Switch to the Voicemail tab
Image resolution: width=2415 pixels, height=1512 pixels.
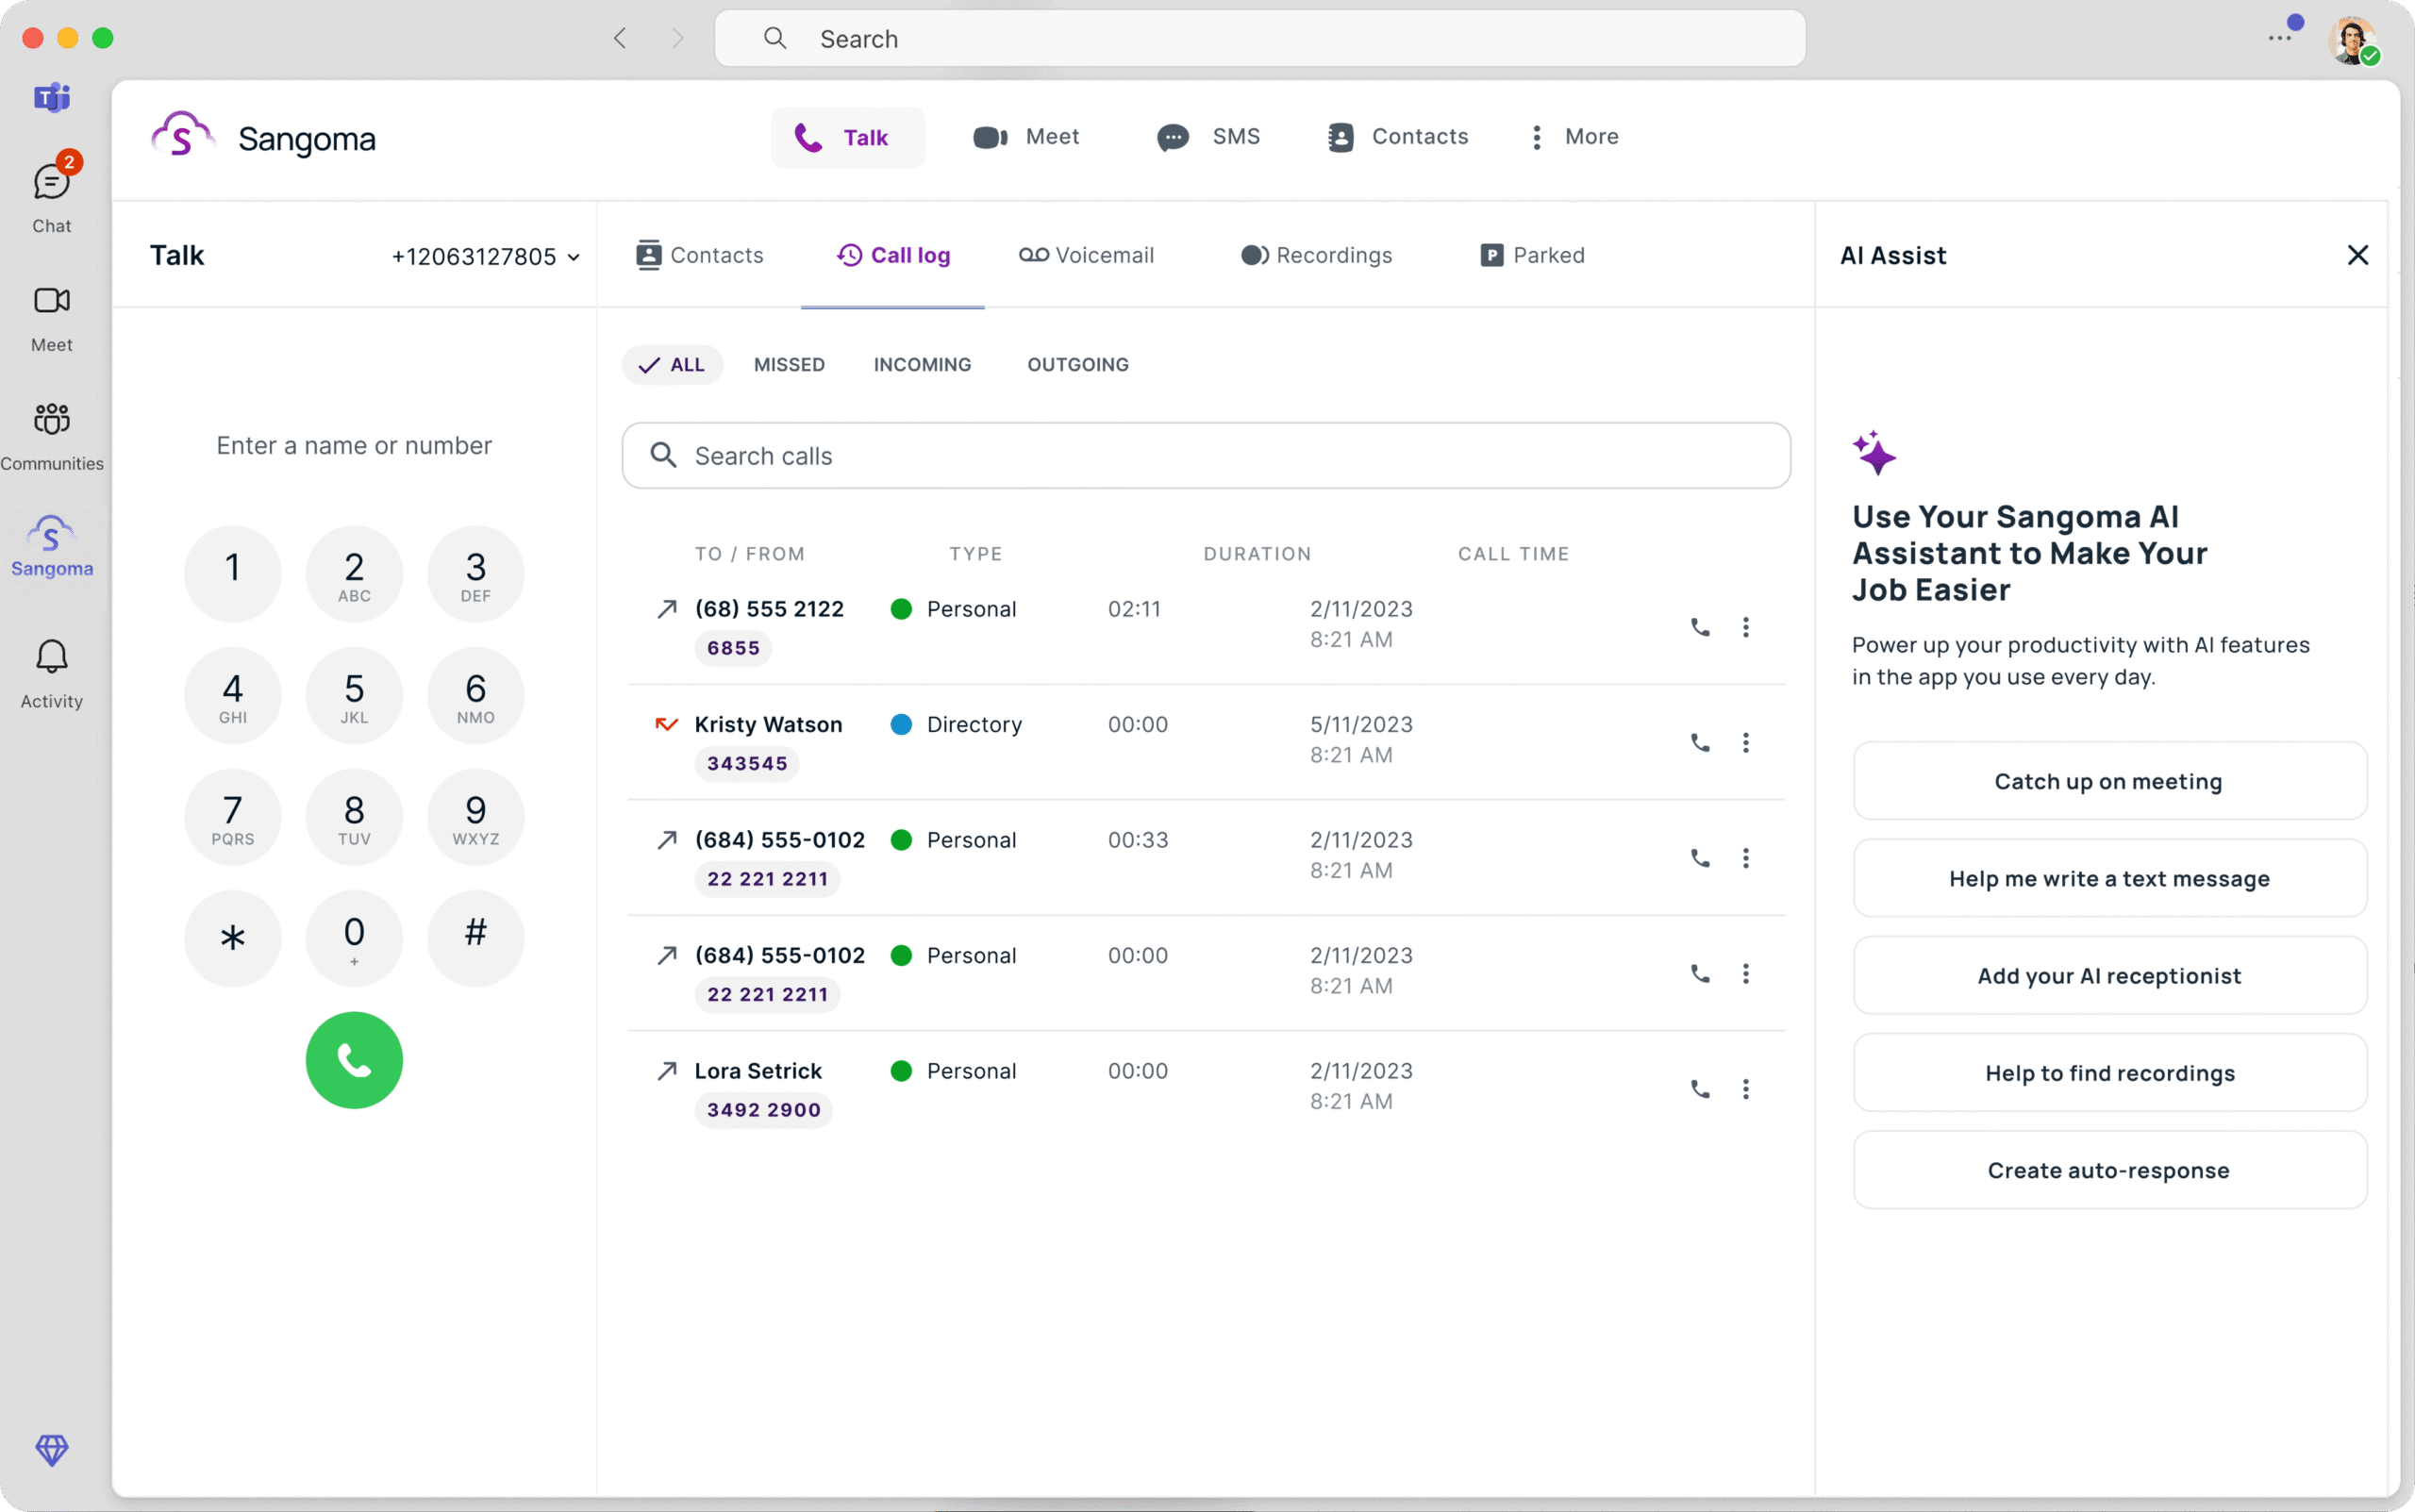[x=1086, y=255]
